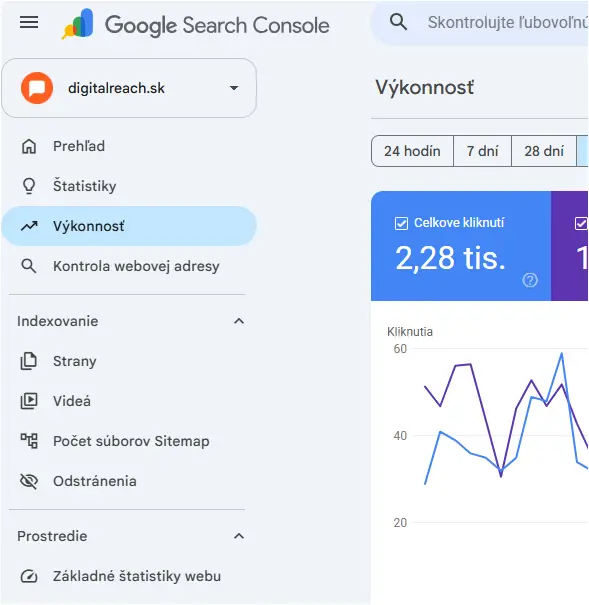
Task: Collapse the Indexovanie section
Action: click(239, 321)
